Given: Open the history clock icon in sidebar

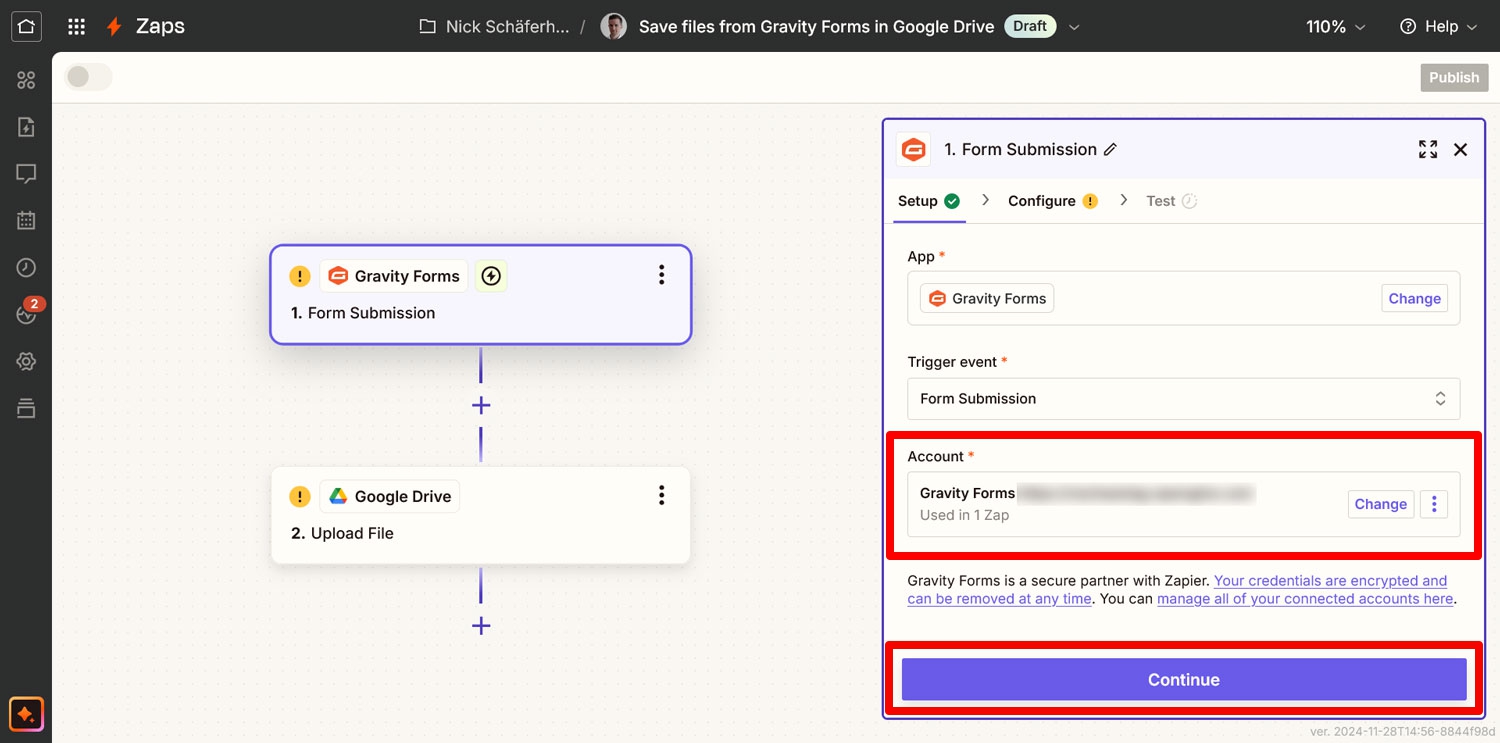Looking at the screenshot, I should click(26, 268).
